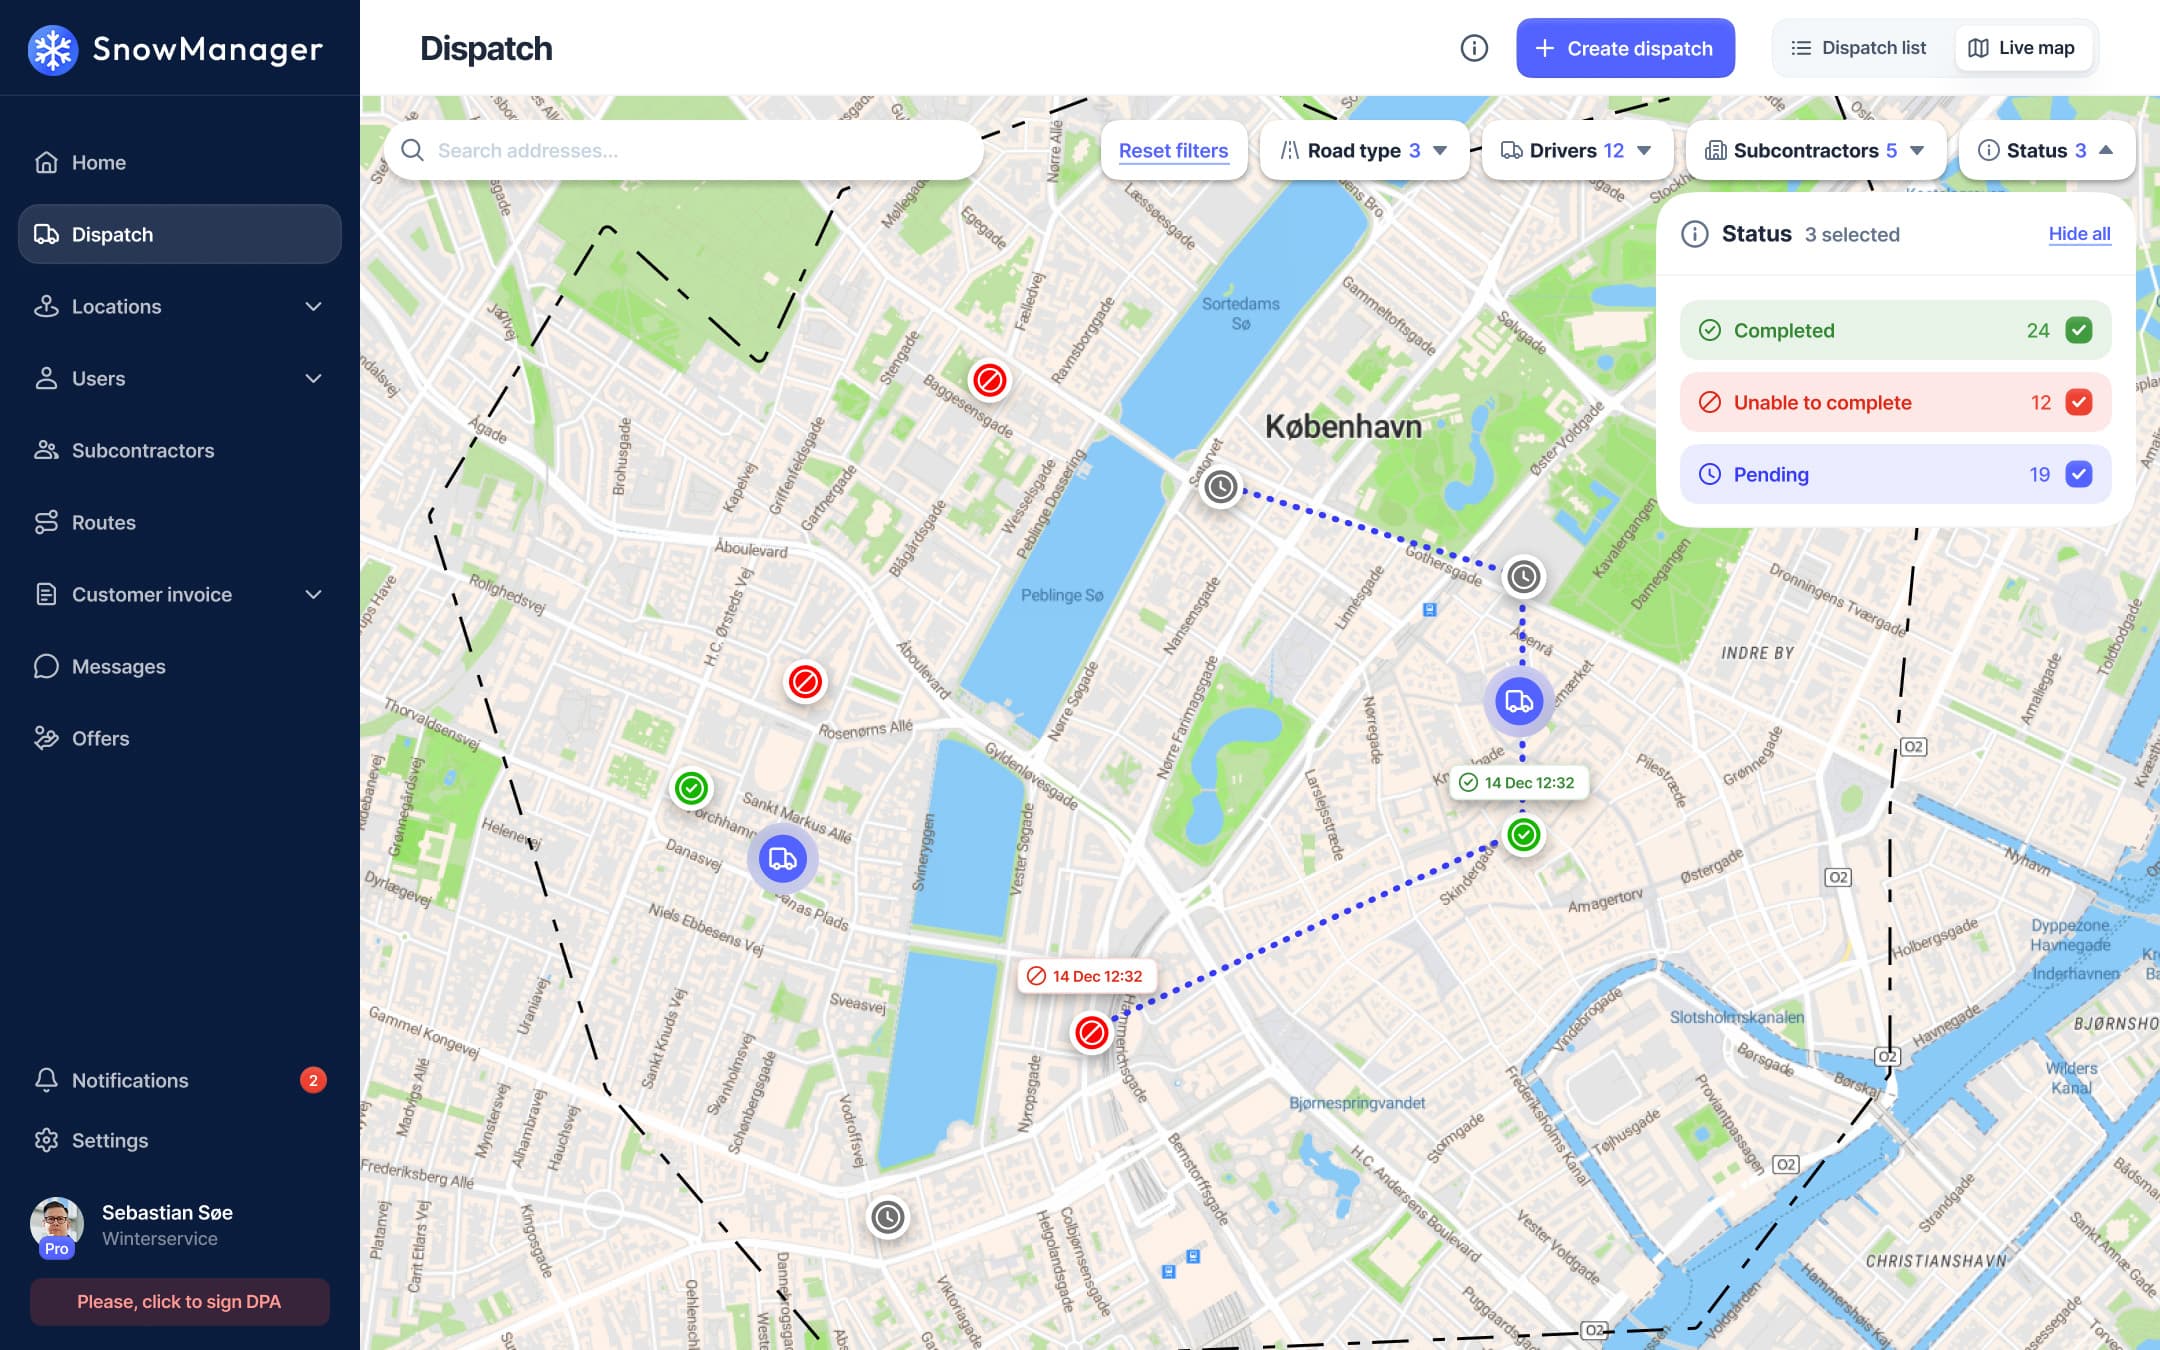Click the info icon beside Create dispatch

pyautogui.click(x=1474, y=48)
